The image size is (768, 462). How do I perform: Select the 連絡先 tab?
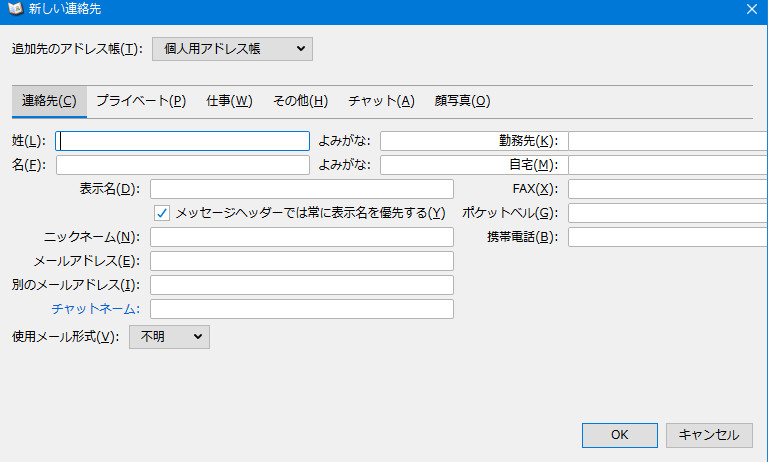coord(49,101)
